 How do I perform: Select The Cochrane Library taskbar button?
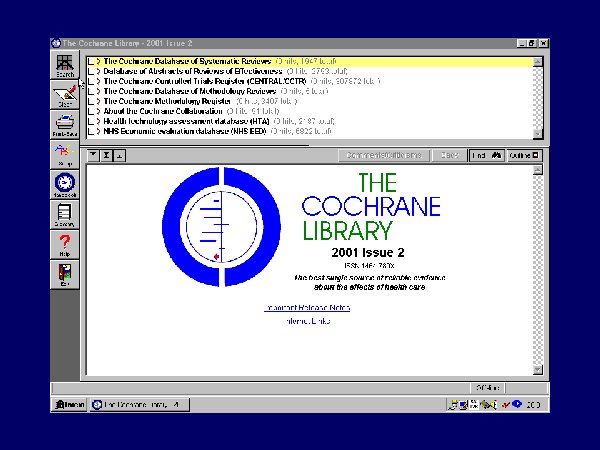(140, 404)
